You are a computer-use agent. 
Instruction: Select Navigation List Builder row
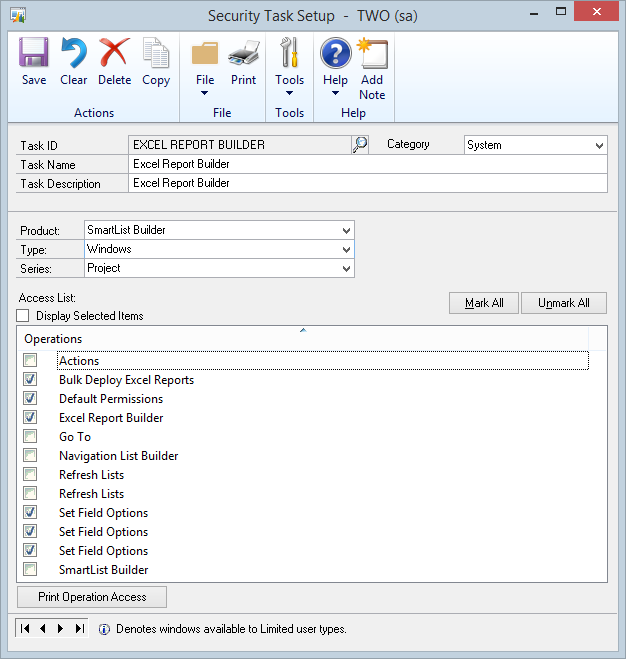pos(322,456)
